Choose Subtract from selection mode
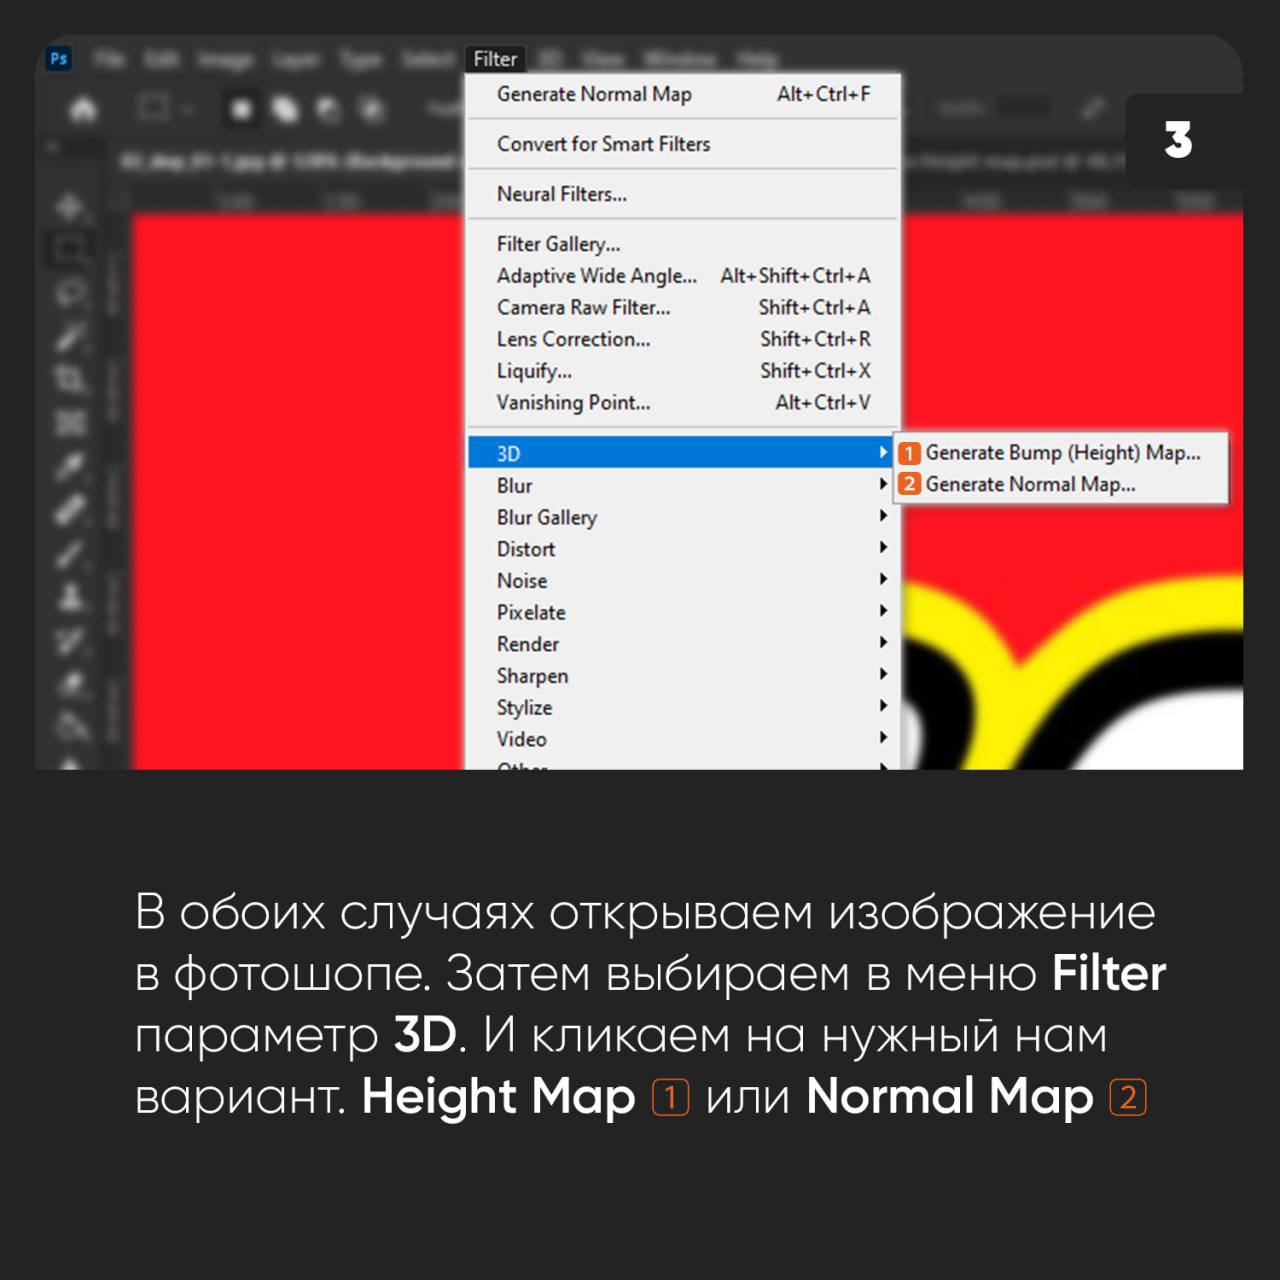This screenshot has width=1280, height=1280. click(328, 108)
